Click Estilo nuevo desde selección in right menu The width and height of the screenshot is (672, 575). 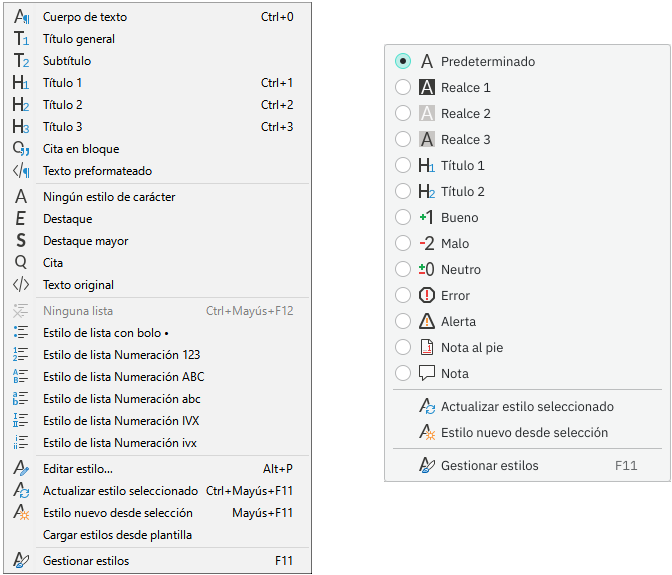coord(528,432)
